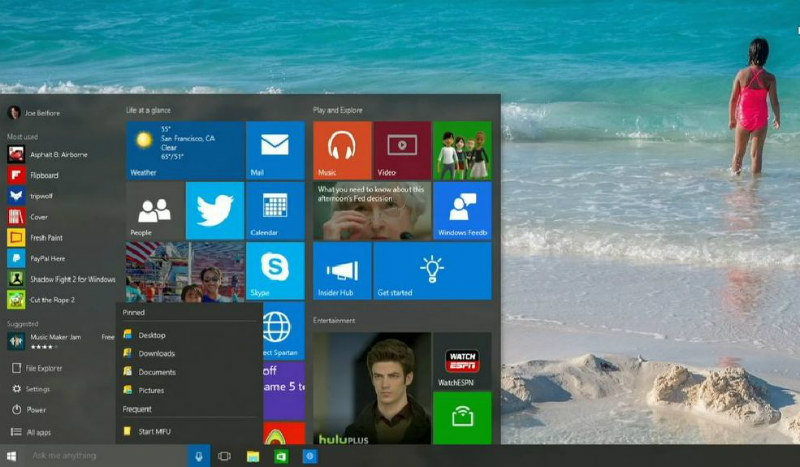
Task: Open the blue globe taskbar icon
Action: pyautogui.click(x=310, y=456)
